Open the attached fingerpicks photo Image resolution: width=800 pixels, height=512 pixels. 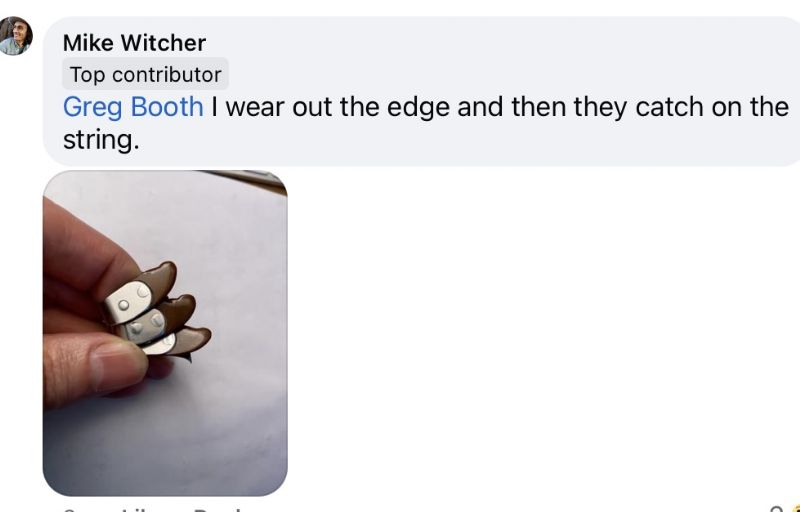165,333
